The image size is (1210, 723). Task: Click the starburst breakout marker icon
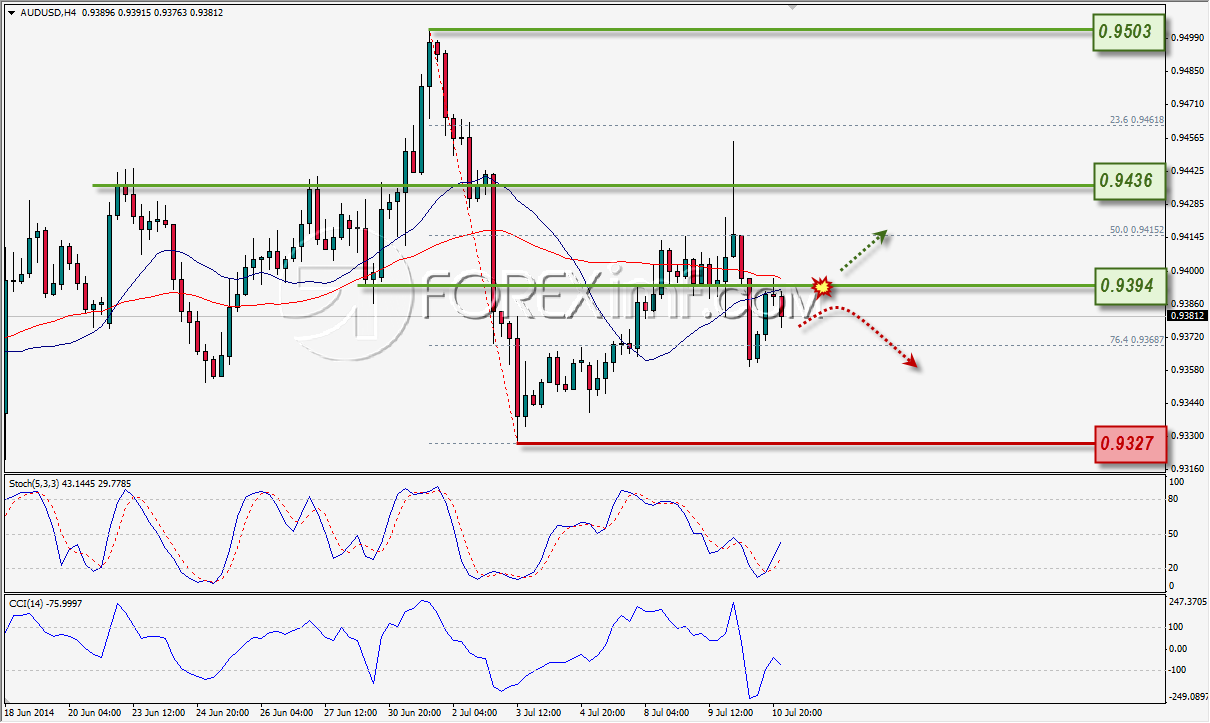pyautogui.click(x=821, y=287)
